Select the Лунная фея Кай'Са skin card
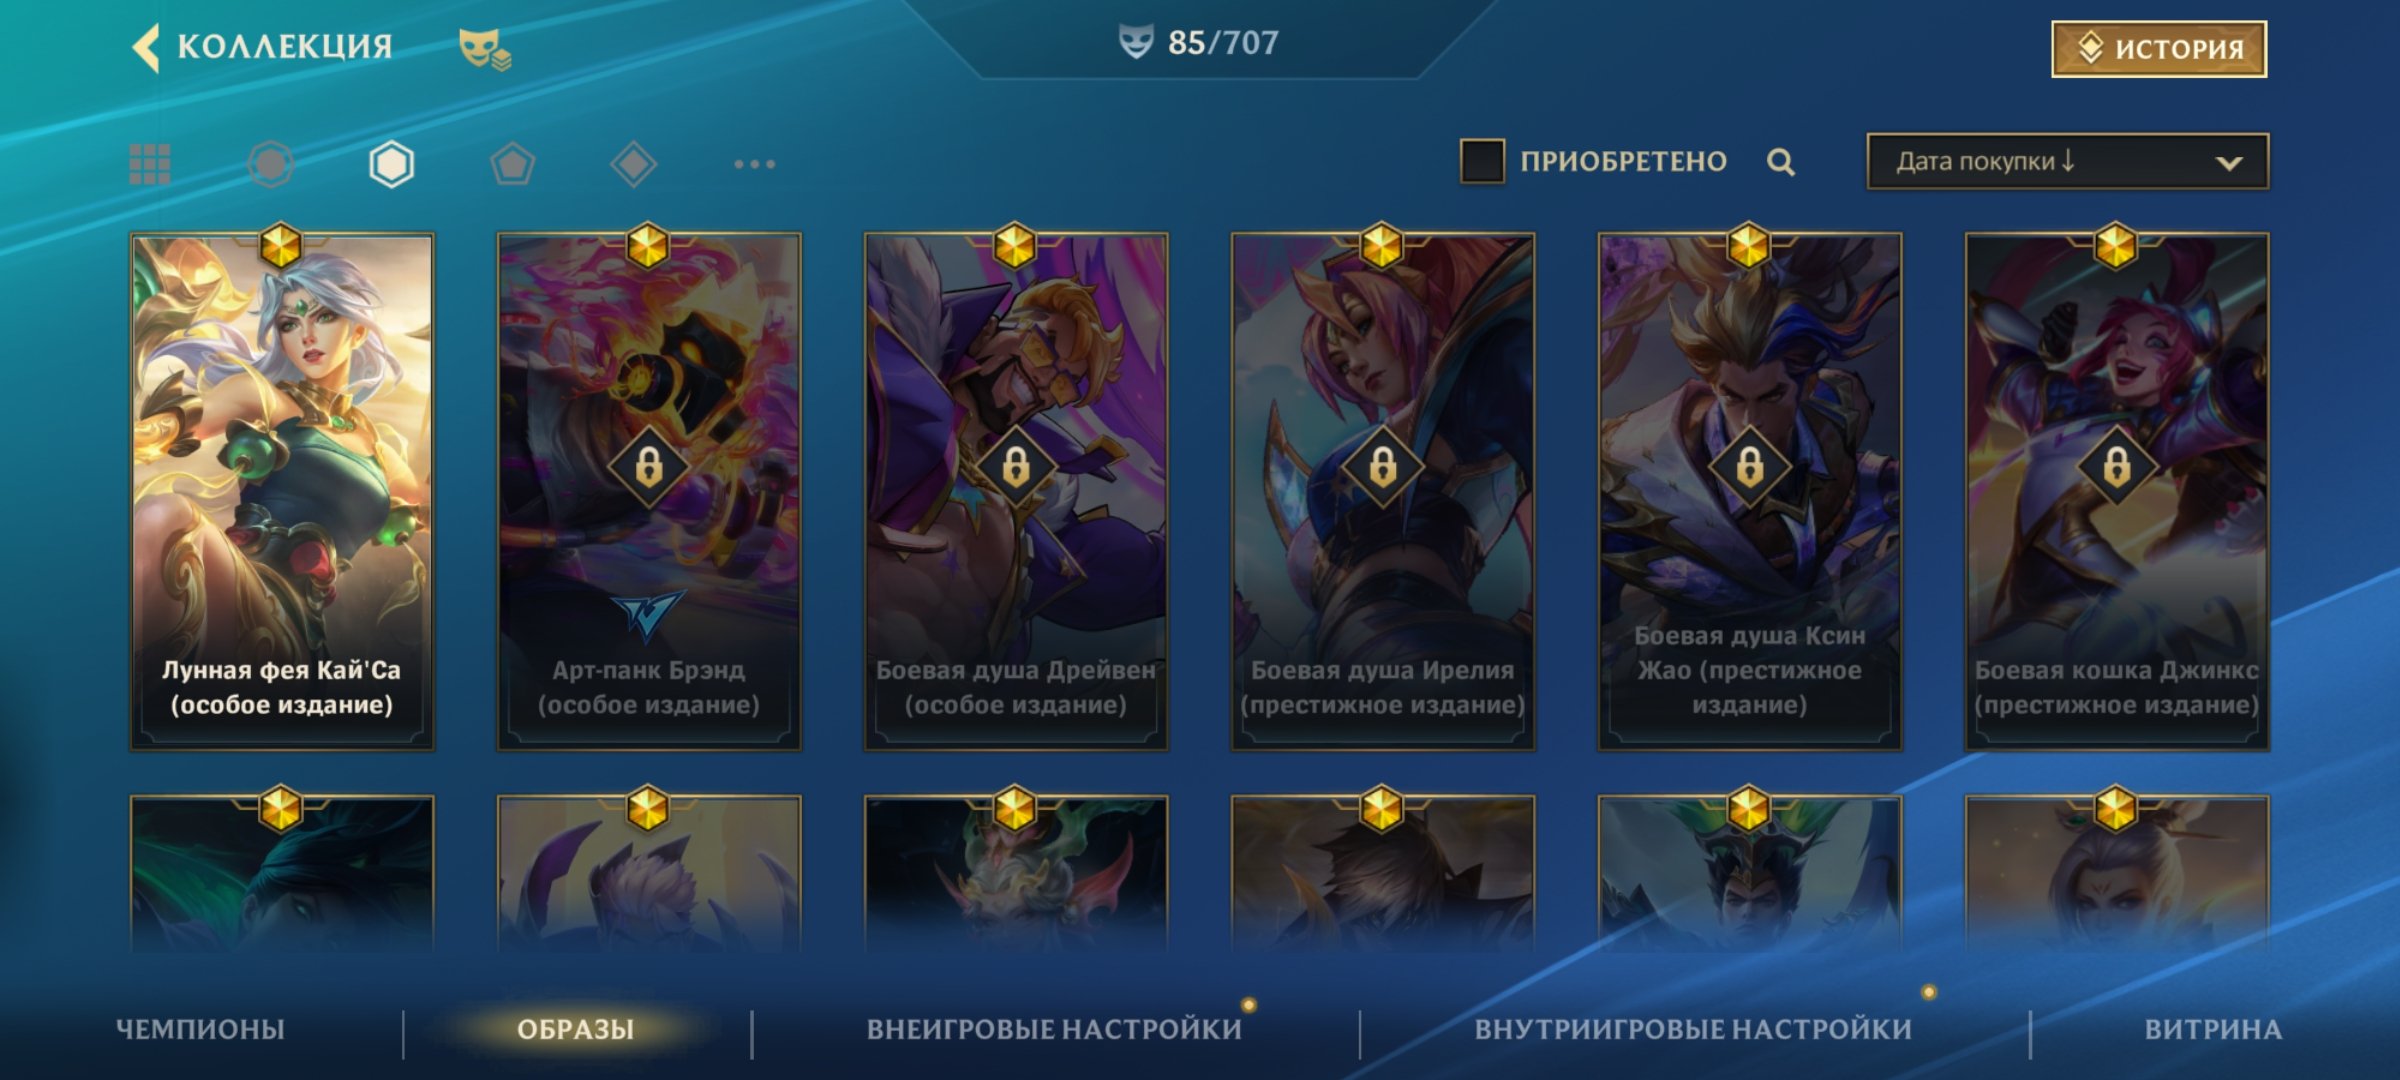Screen dimensions: 2400x1080 click(282, 492)
